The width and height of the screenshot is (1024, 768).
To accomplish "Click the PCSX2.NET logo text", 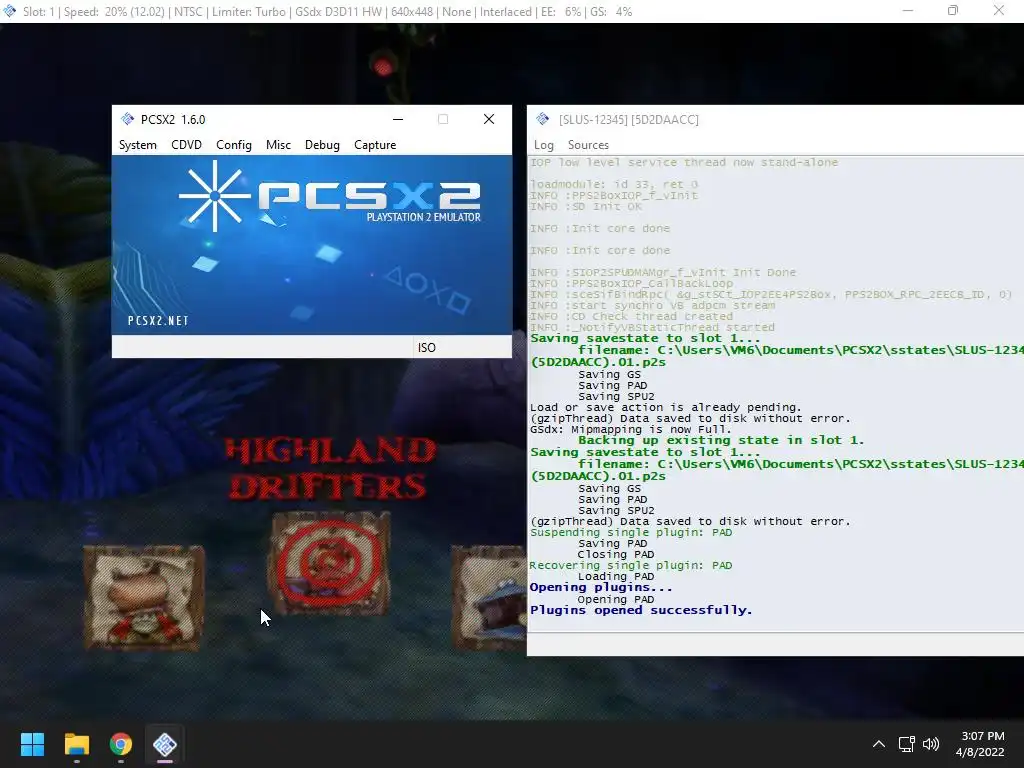I will click(158, 321).
